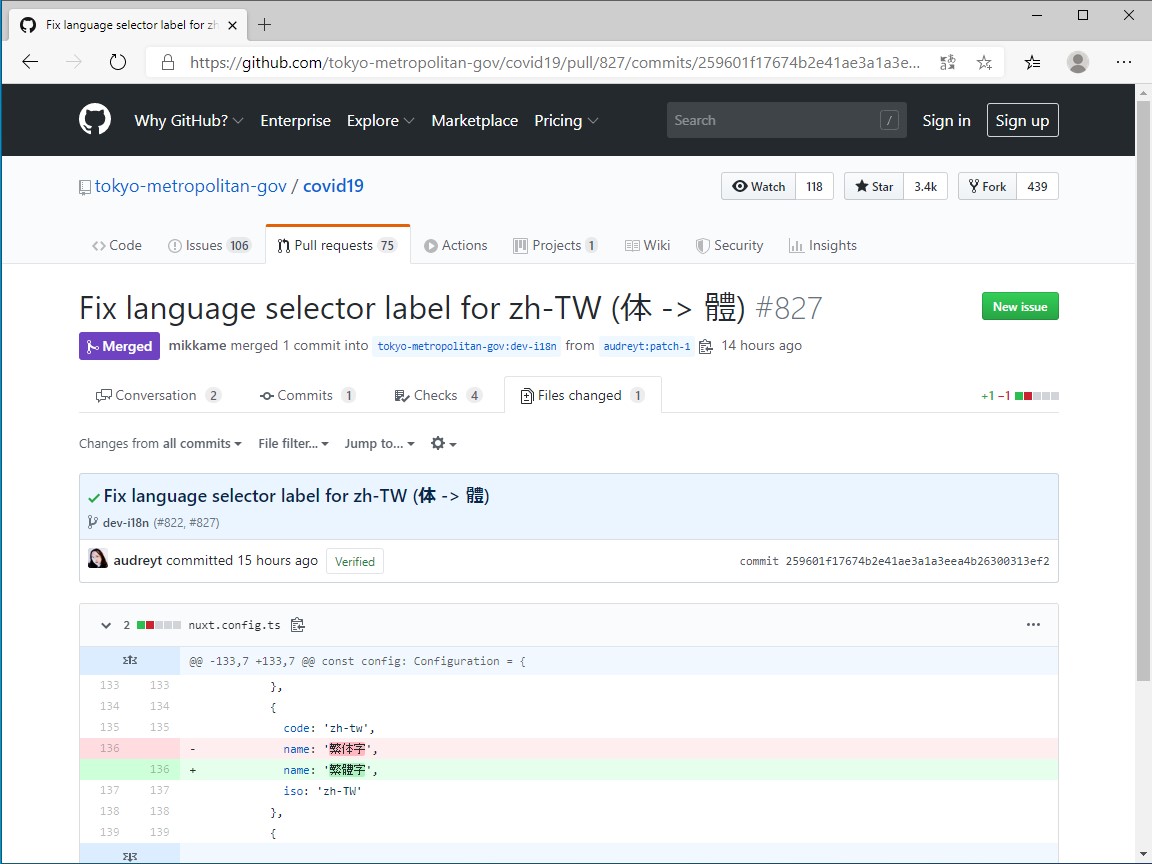Open the 'Jump to...' dropdown
Screen dimensions: 1152x864
tap(377, 443)
